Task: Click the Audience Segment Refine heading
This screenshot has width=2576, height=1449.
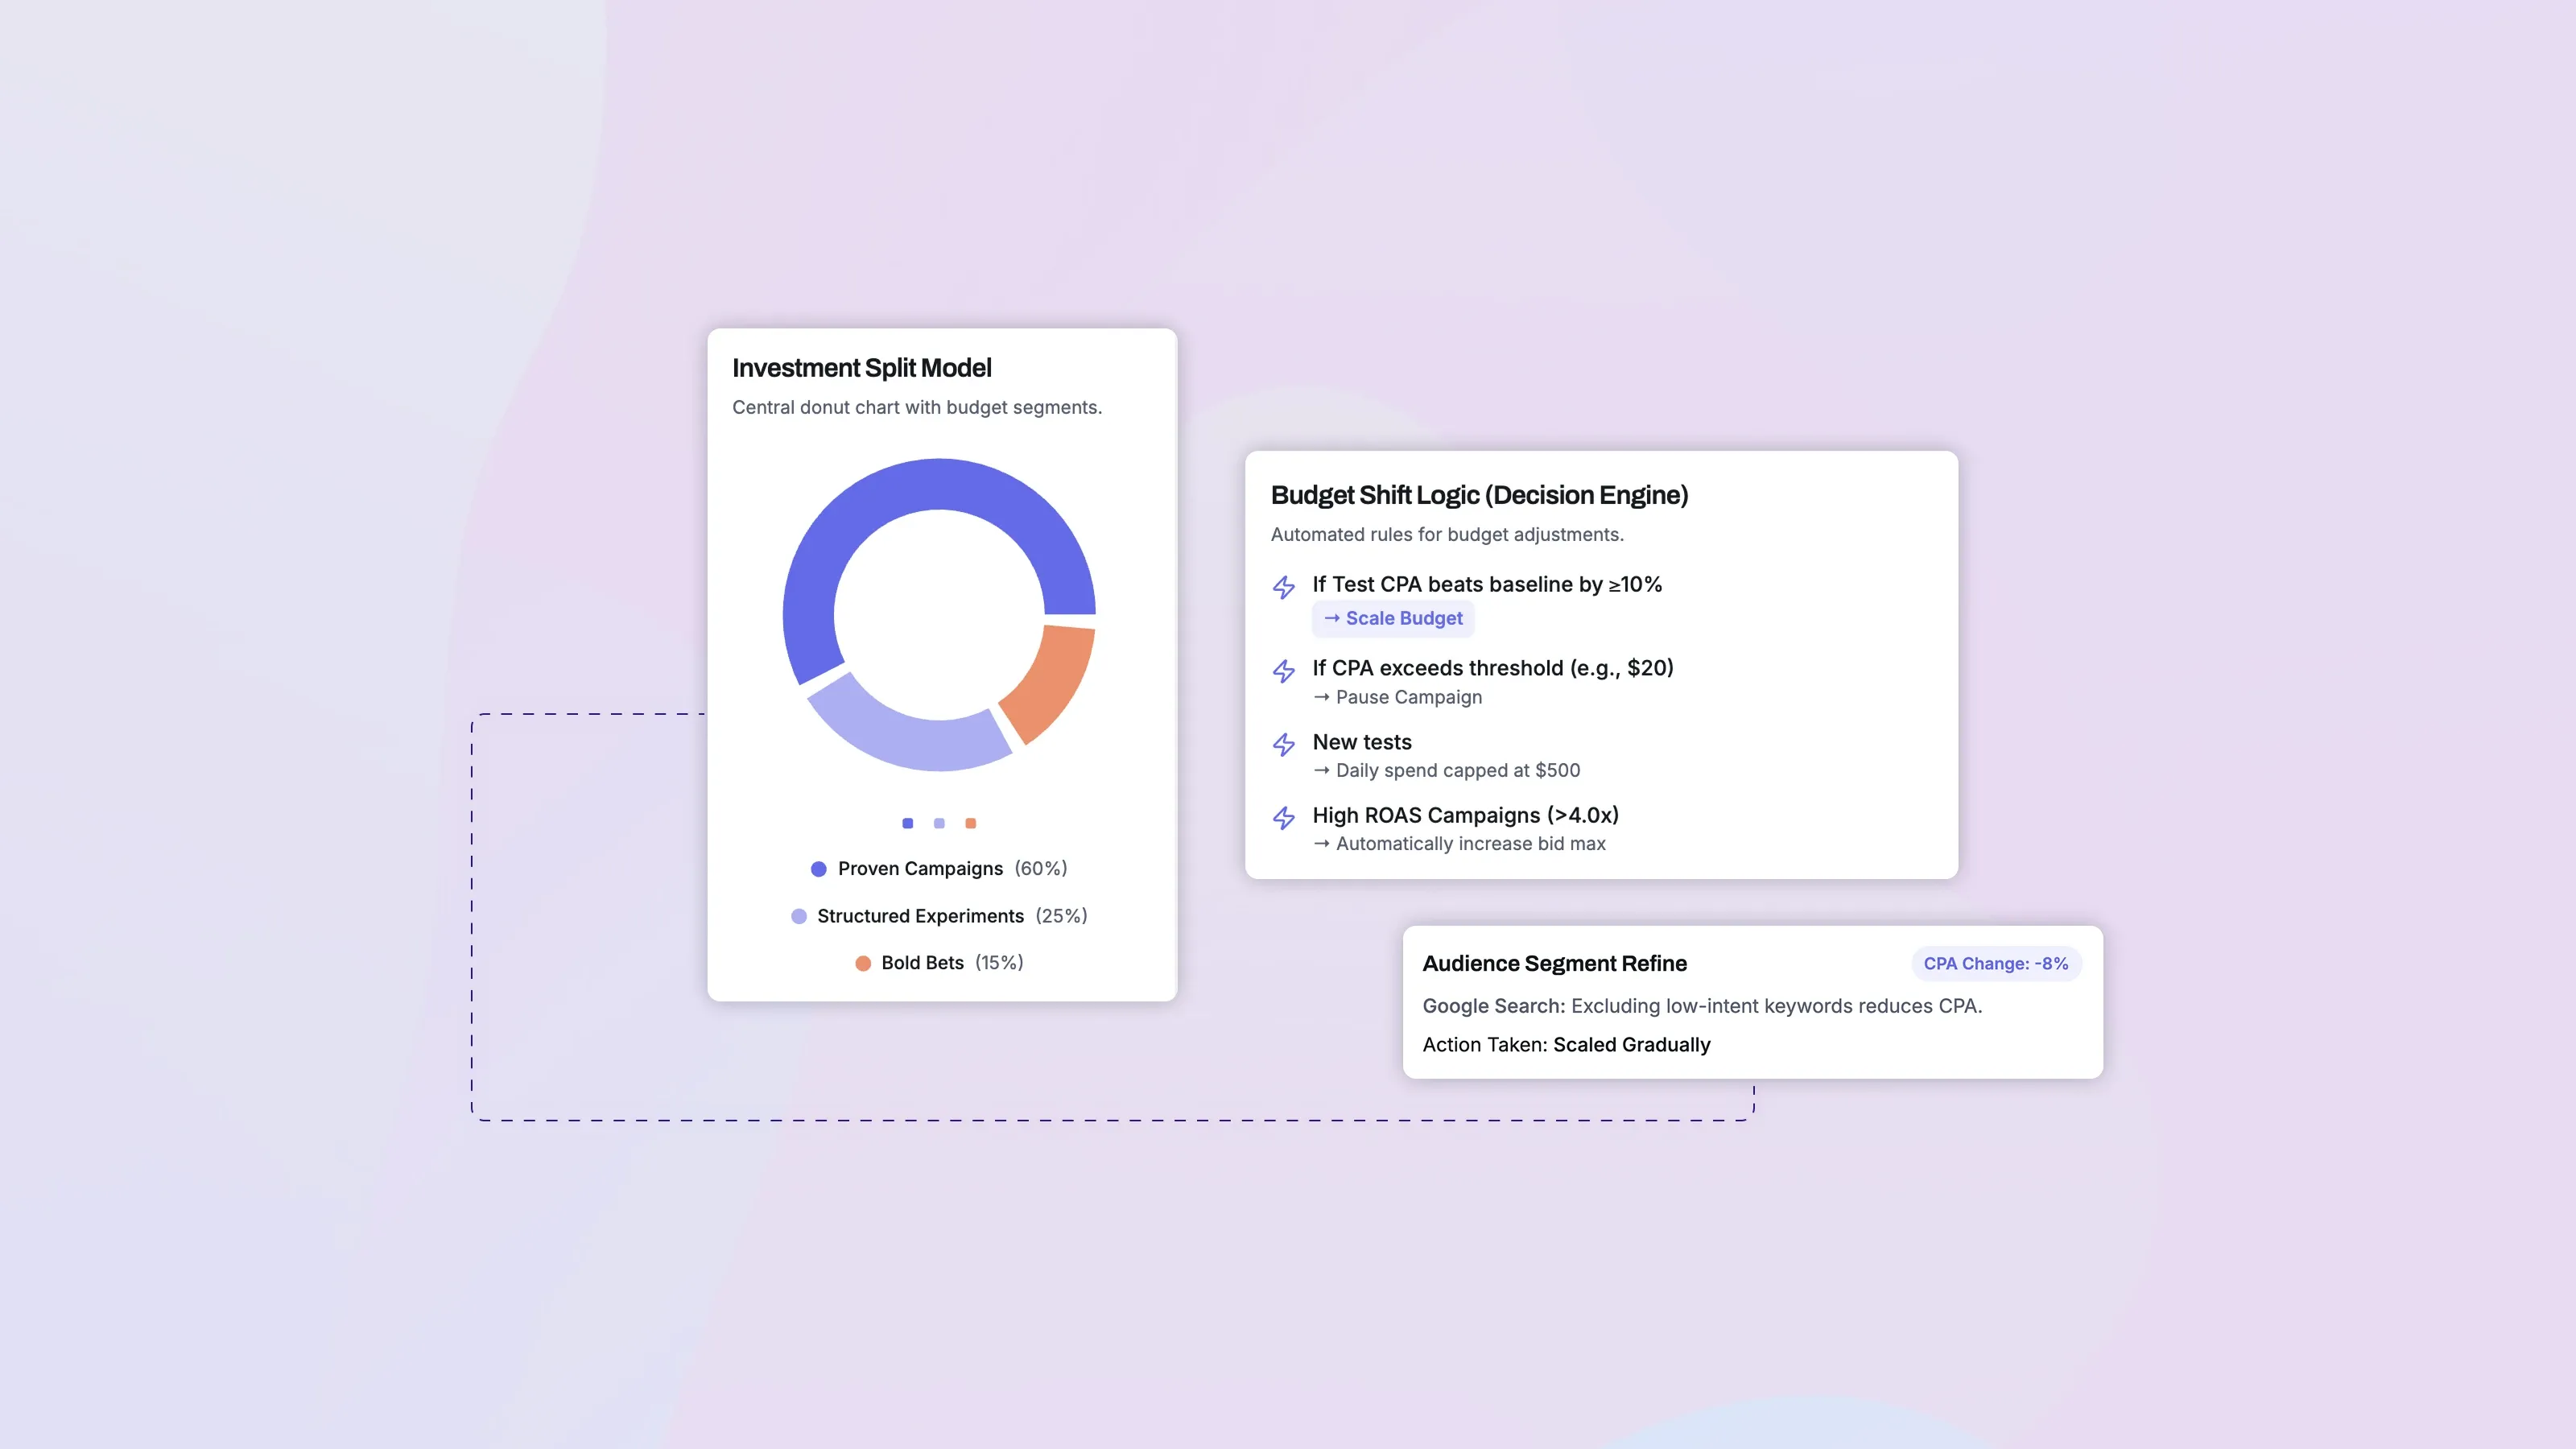Action: [1554, 963]
